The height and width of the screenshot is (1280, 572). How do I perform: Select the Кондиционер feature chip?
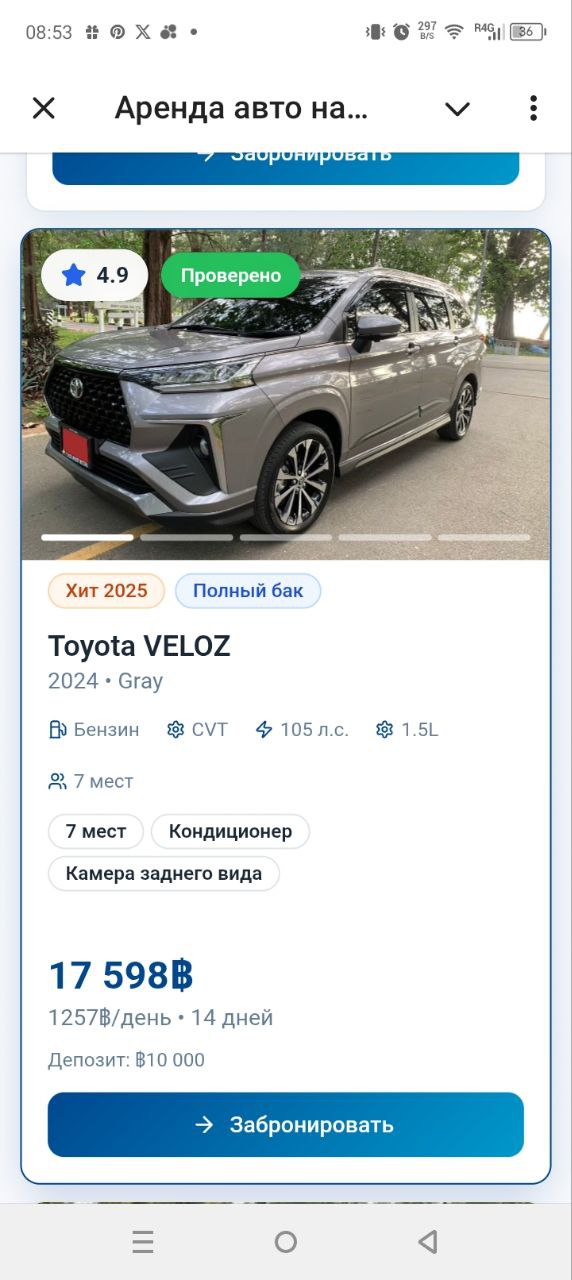tap(230, 831)
